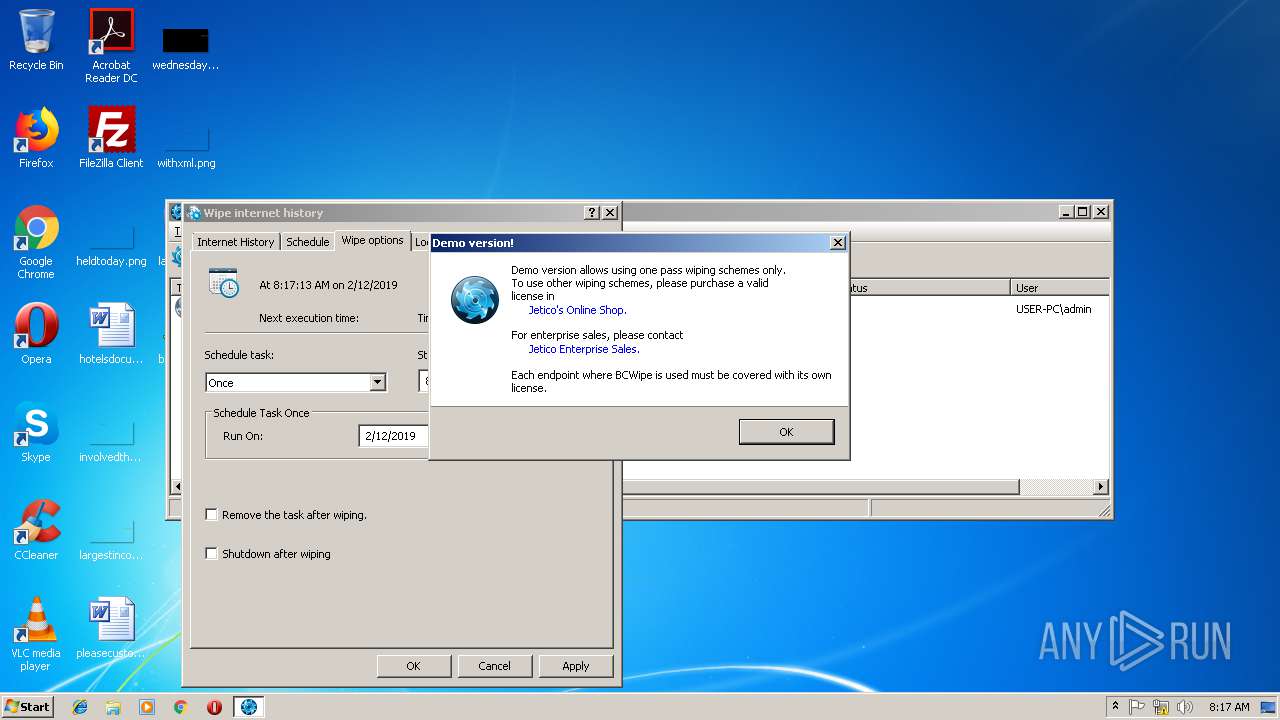Click Internet Explorer taskbar icon
Image resolution: width=1280 pixels, height=720 pixels.
click(x=80, y=707)
